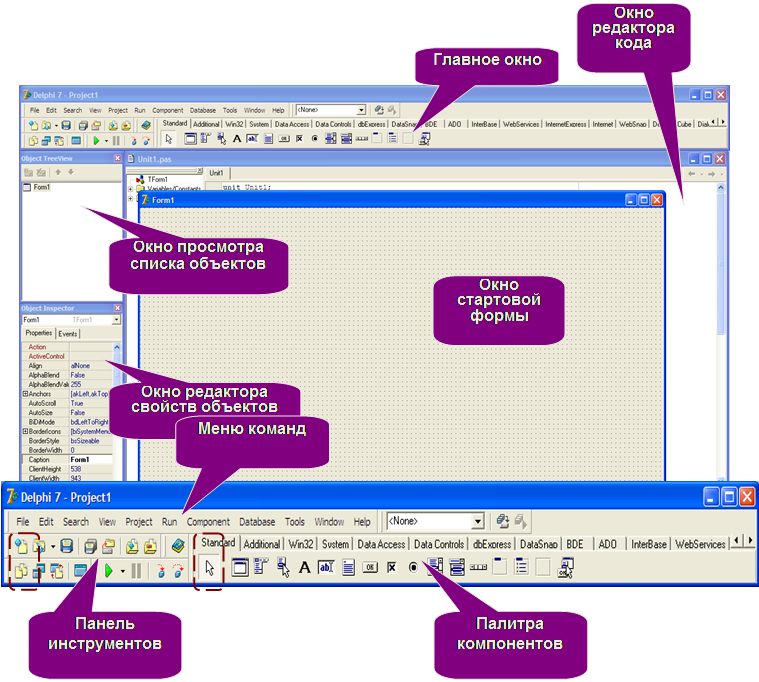Viewport: 759px width, 682px height.
Task: Pick ScrollBar component in enlarged palette
Action: coord(478,567)
